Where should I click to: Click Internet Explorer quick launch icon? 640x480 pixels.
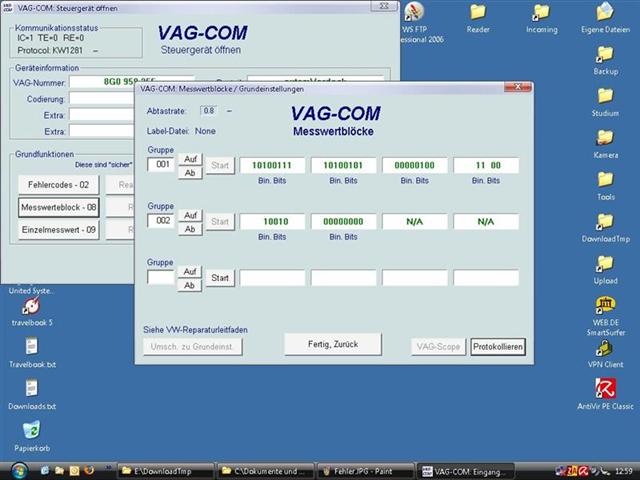(x=44, y=471)
